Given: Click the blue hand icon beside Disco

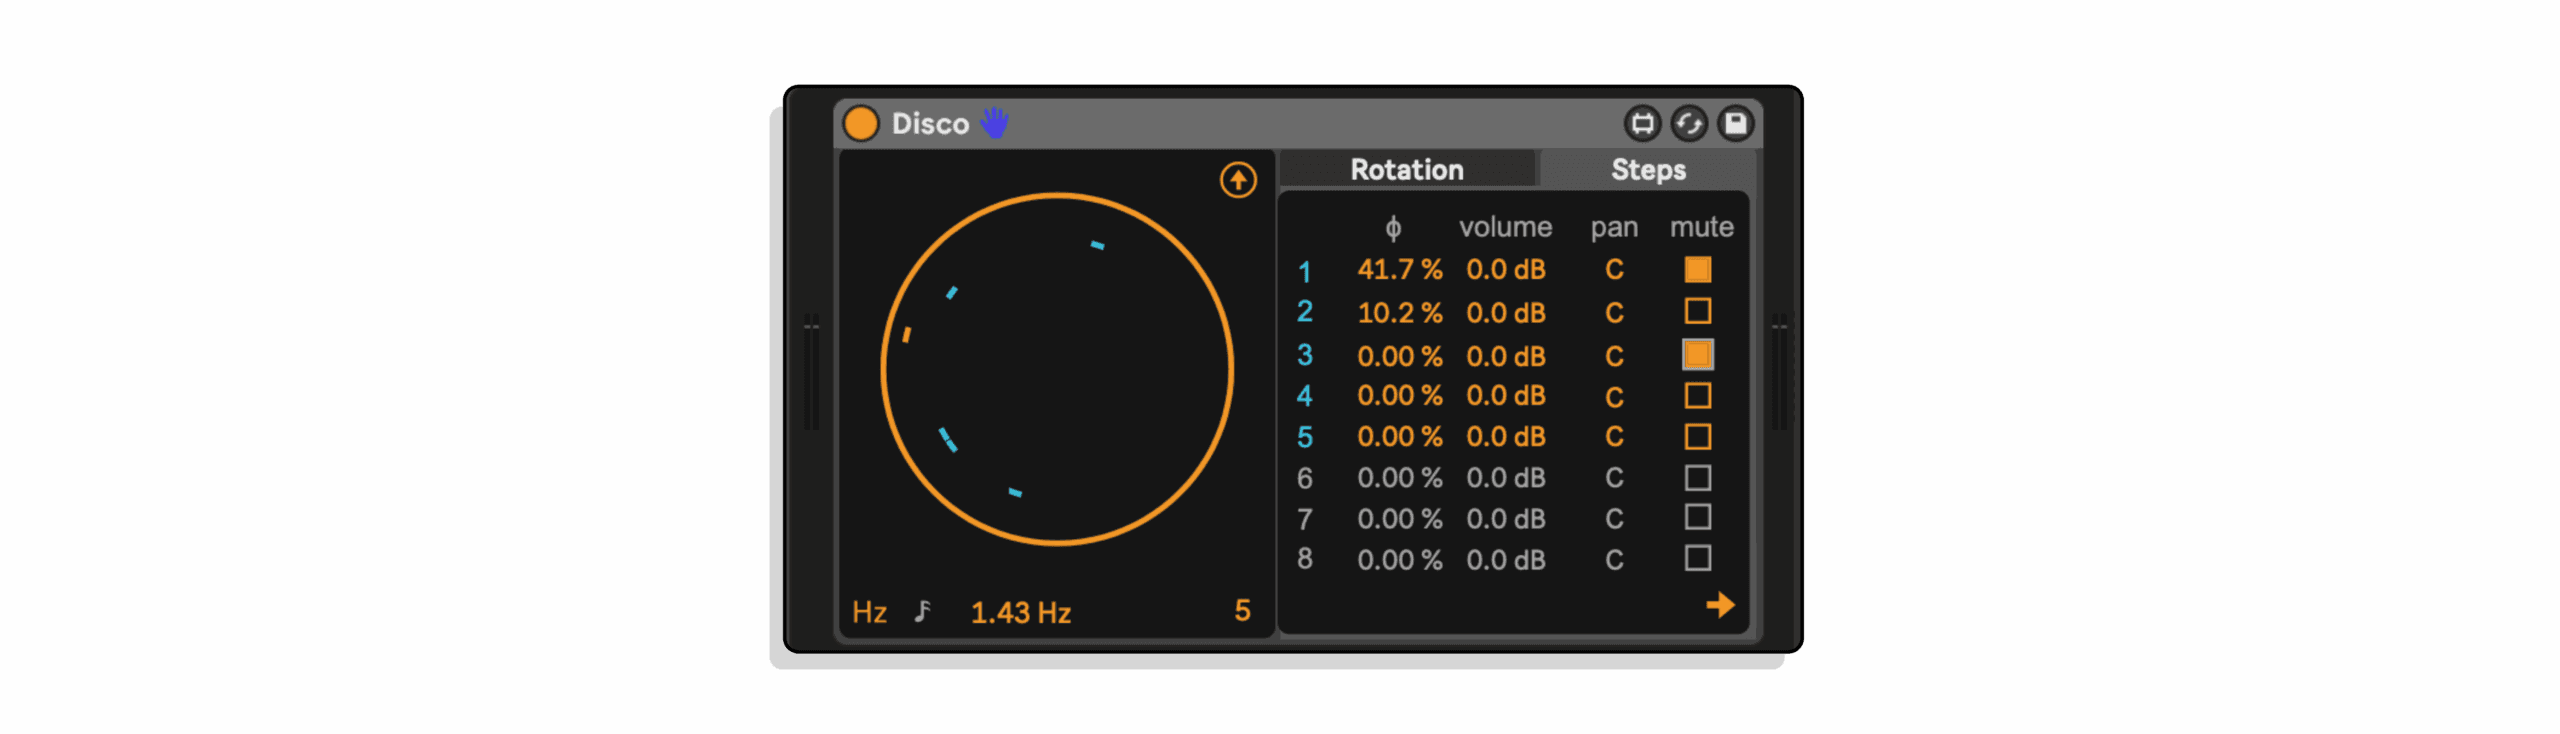Looking at the screenshot, I should tap(993, 123).
